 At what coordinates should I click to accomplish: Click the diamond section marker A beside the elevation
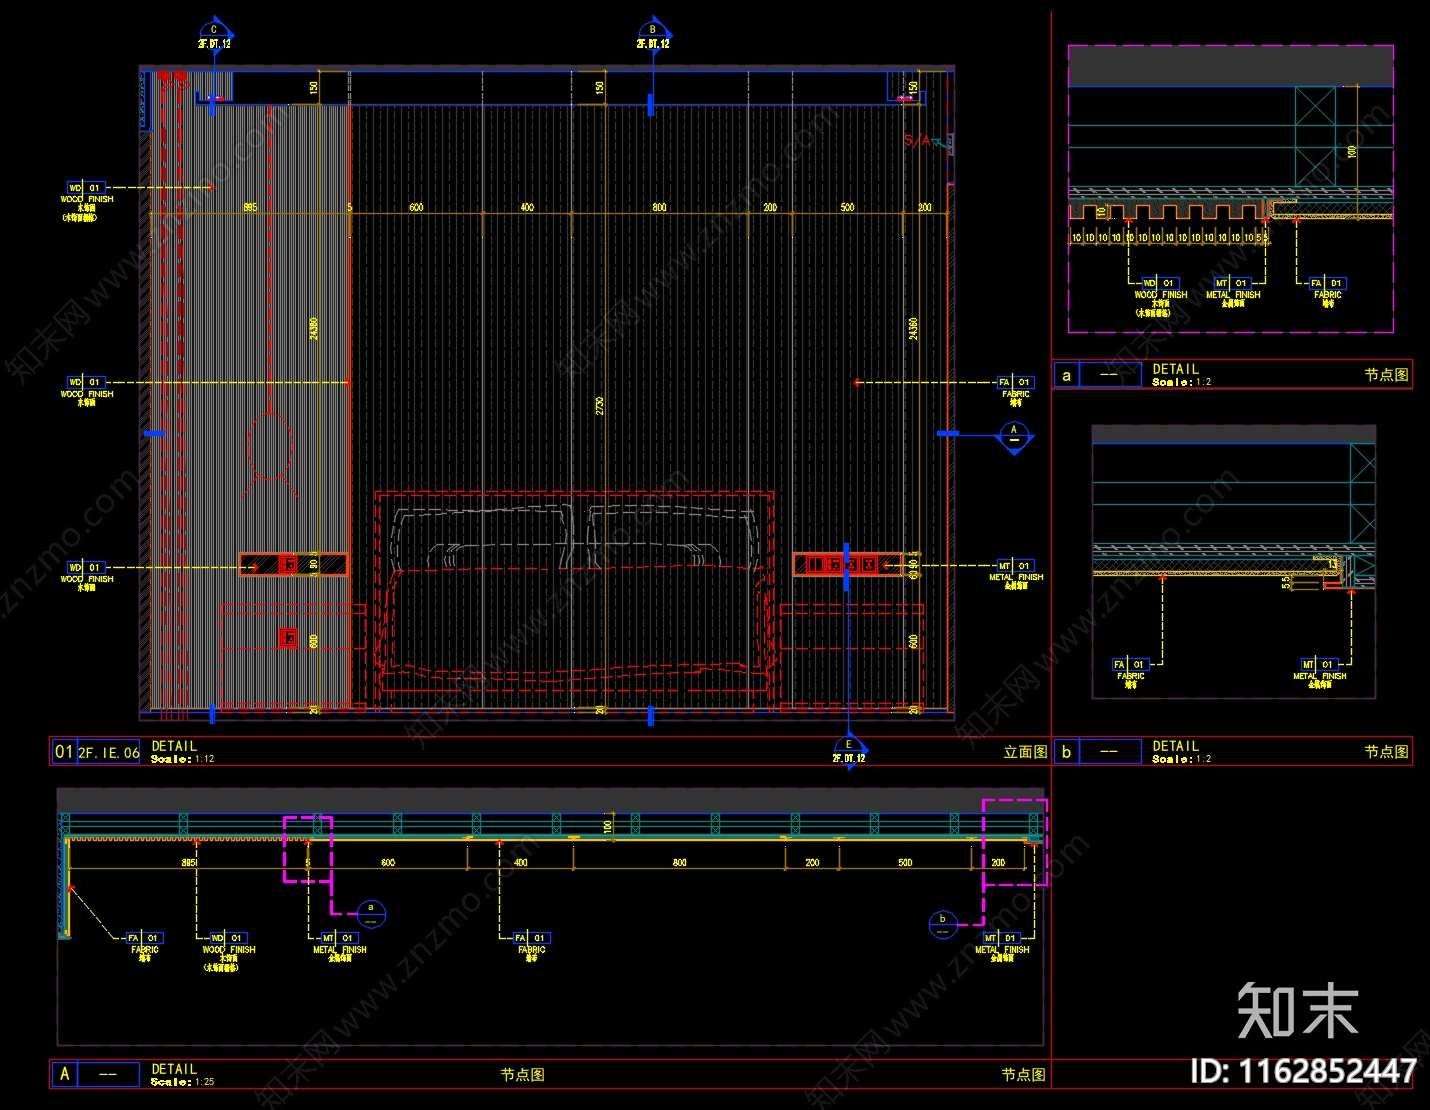pyautogui.click(x=1014, y=437)
